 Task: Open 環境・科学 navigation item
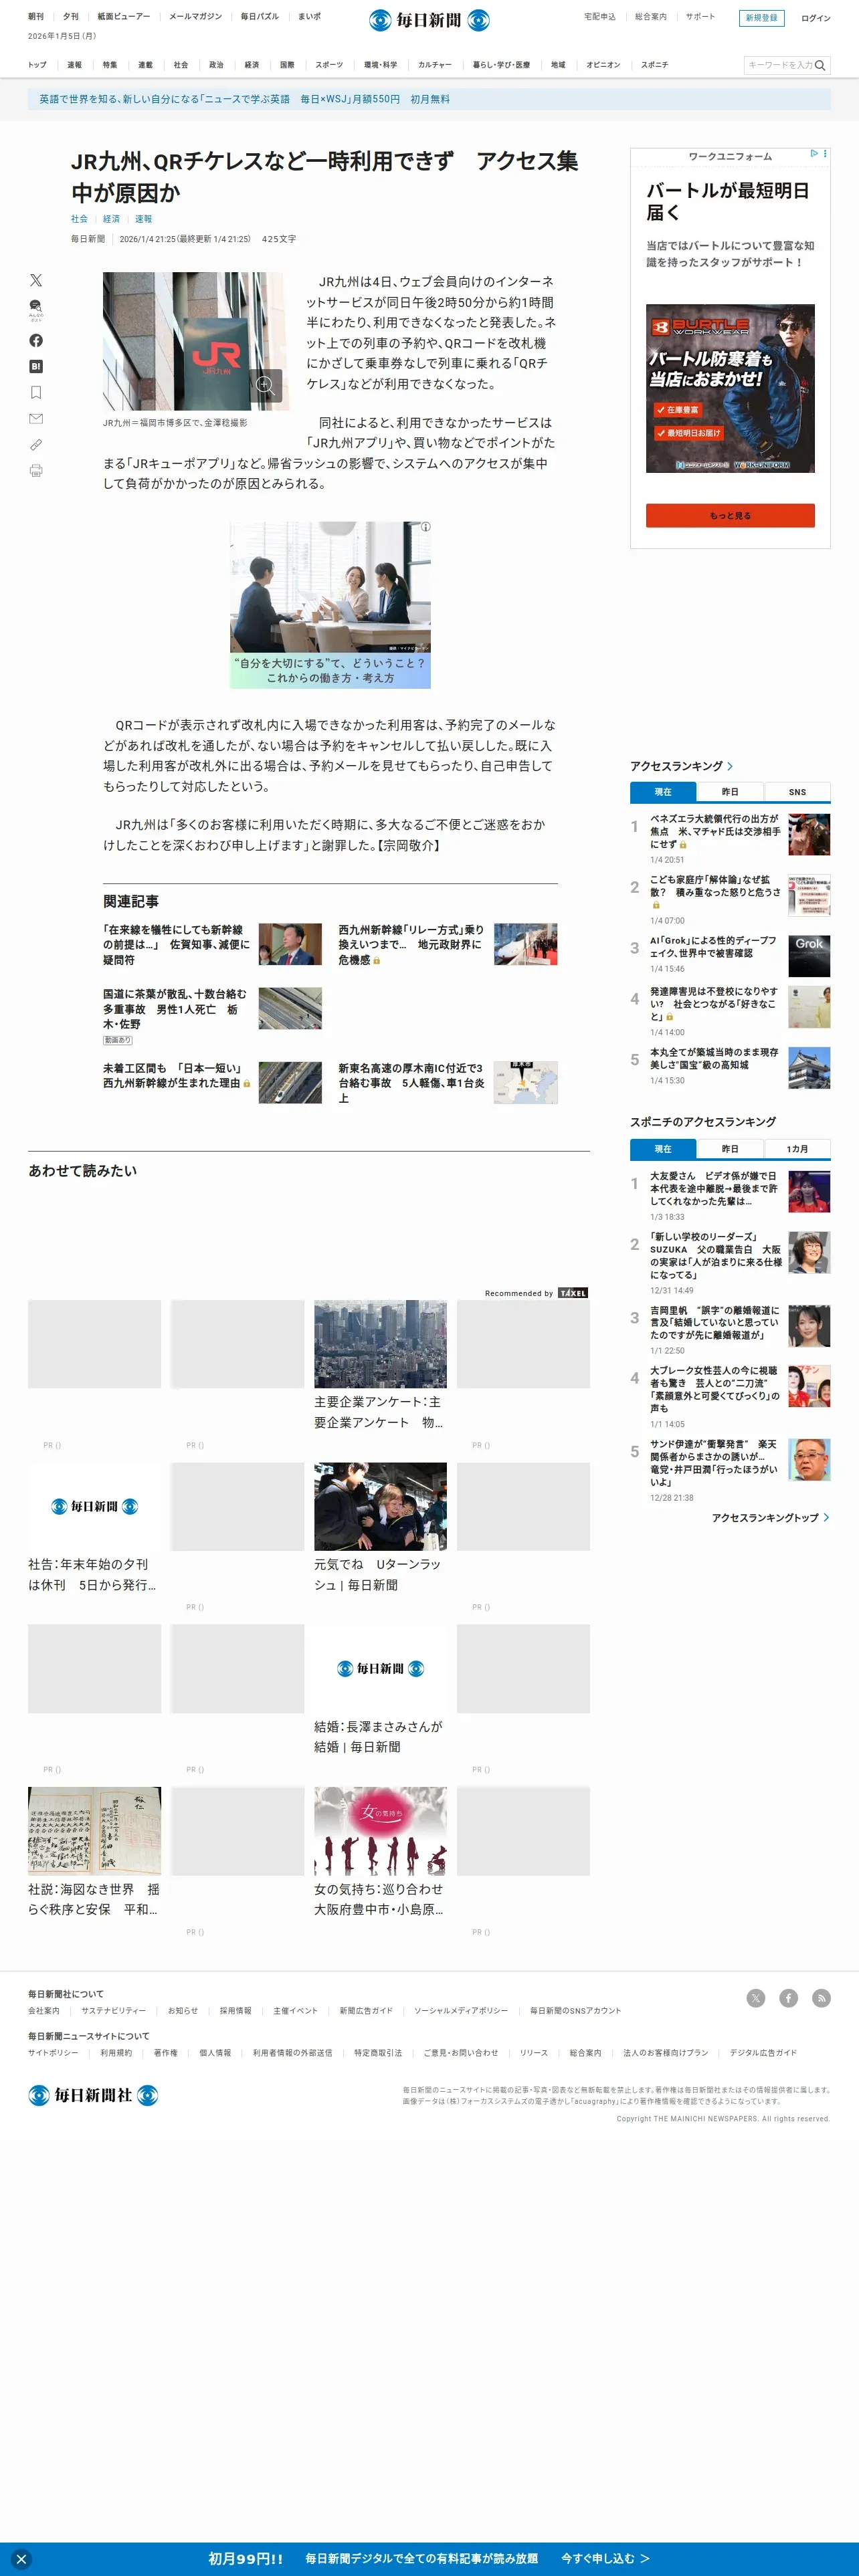pyautogui.click(x=381, y=65)
